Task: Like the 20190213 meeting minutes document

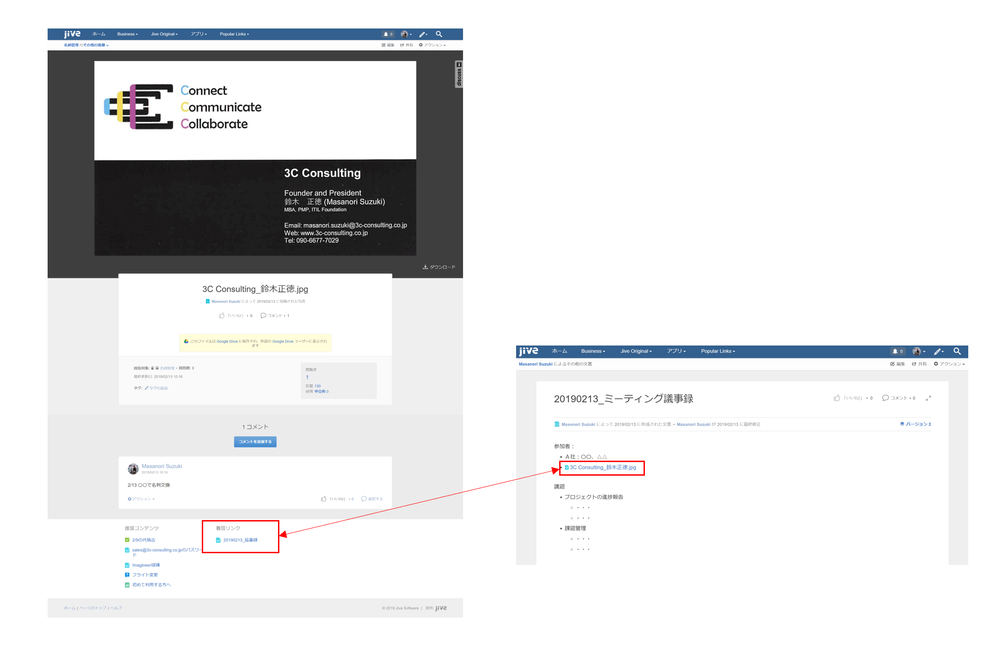Action: tap(836, 397)
